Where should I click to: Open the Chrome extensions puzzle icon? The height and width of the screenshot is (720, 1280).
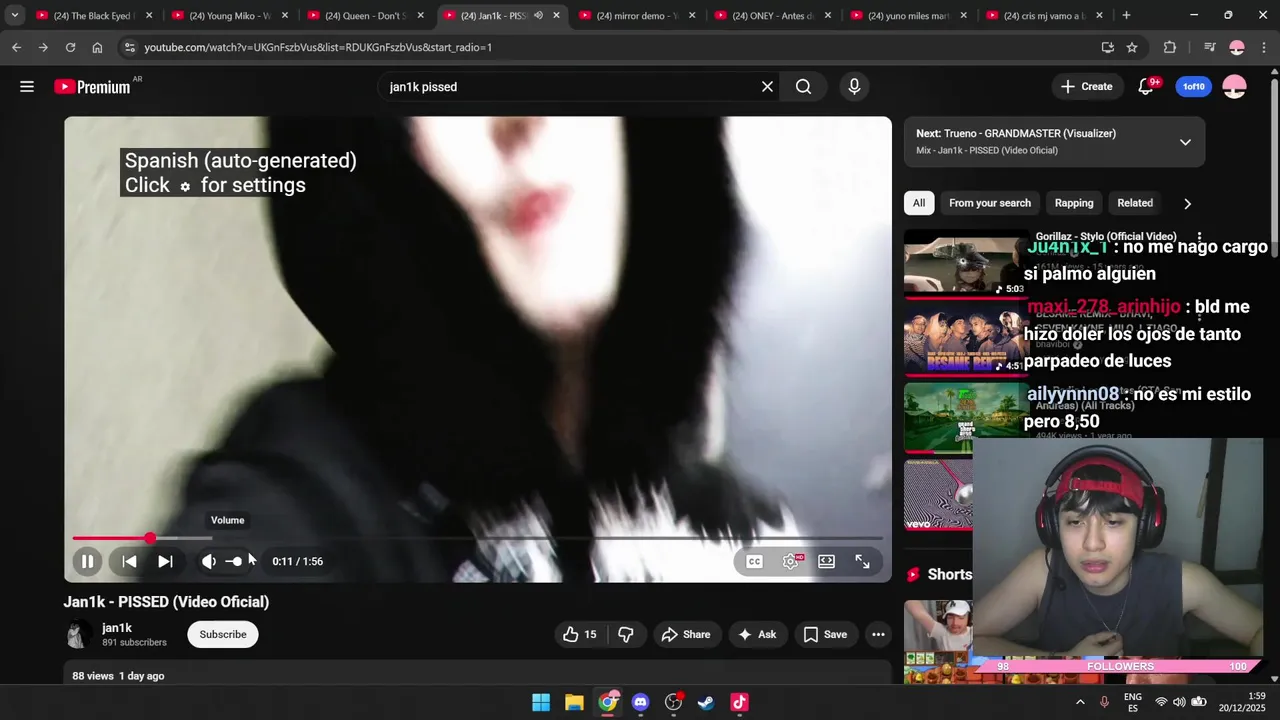pyautogui.click(x=1170, y=48)
